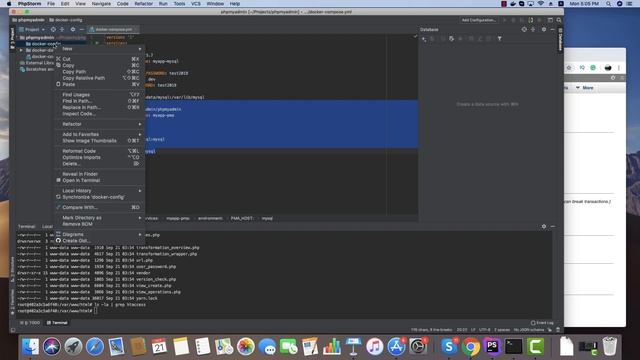This screenshot has width=640, height=360.
Task: Choose Inspect Code in the context menu
Action: tap(99, 113)
